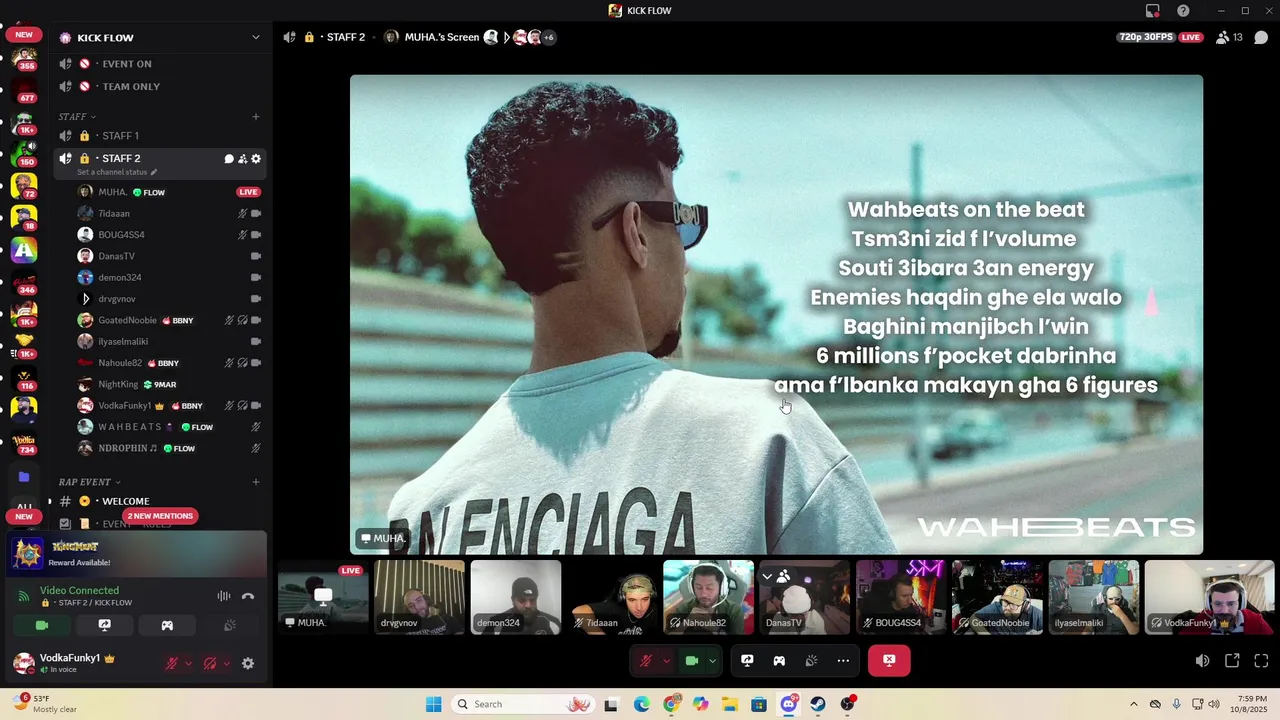The image size is (1280, 720).
Task: Jump to new messages with the top NEW badge
Action: [x=24, y=35]
